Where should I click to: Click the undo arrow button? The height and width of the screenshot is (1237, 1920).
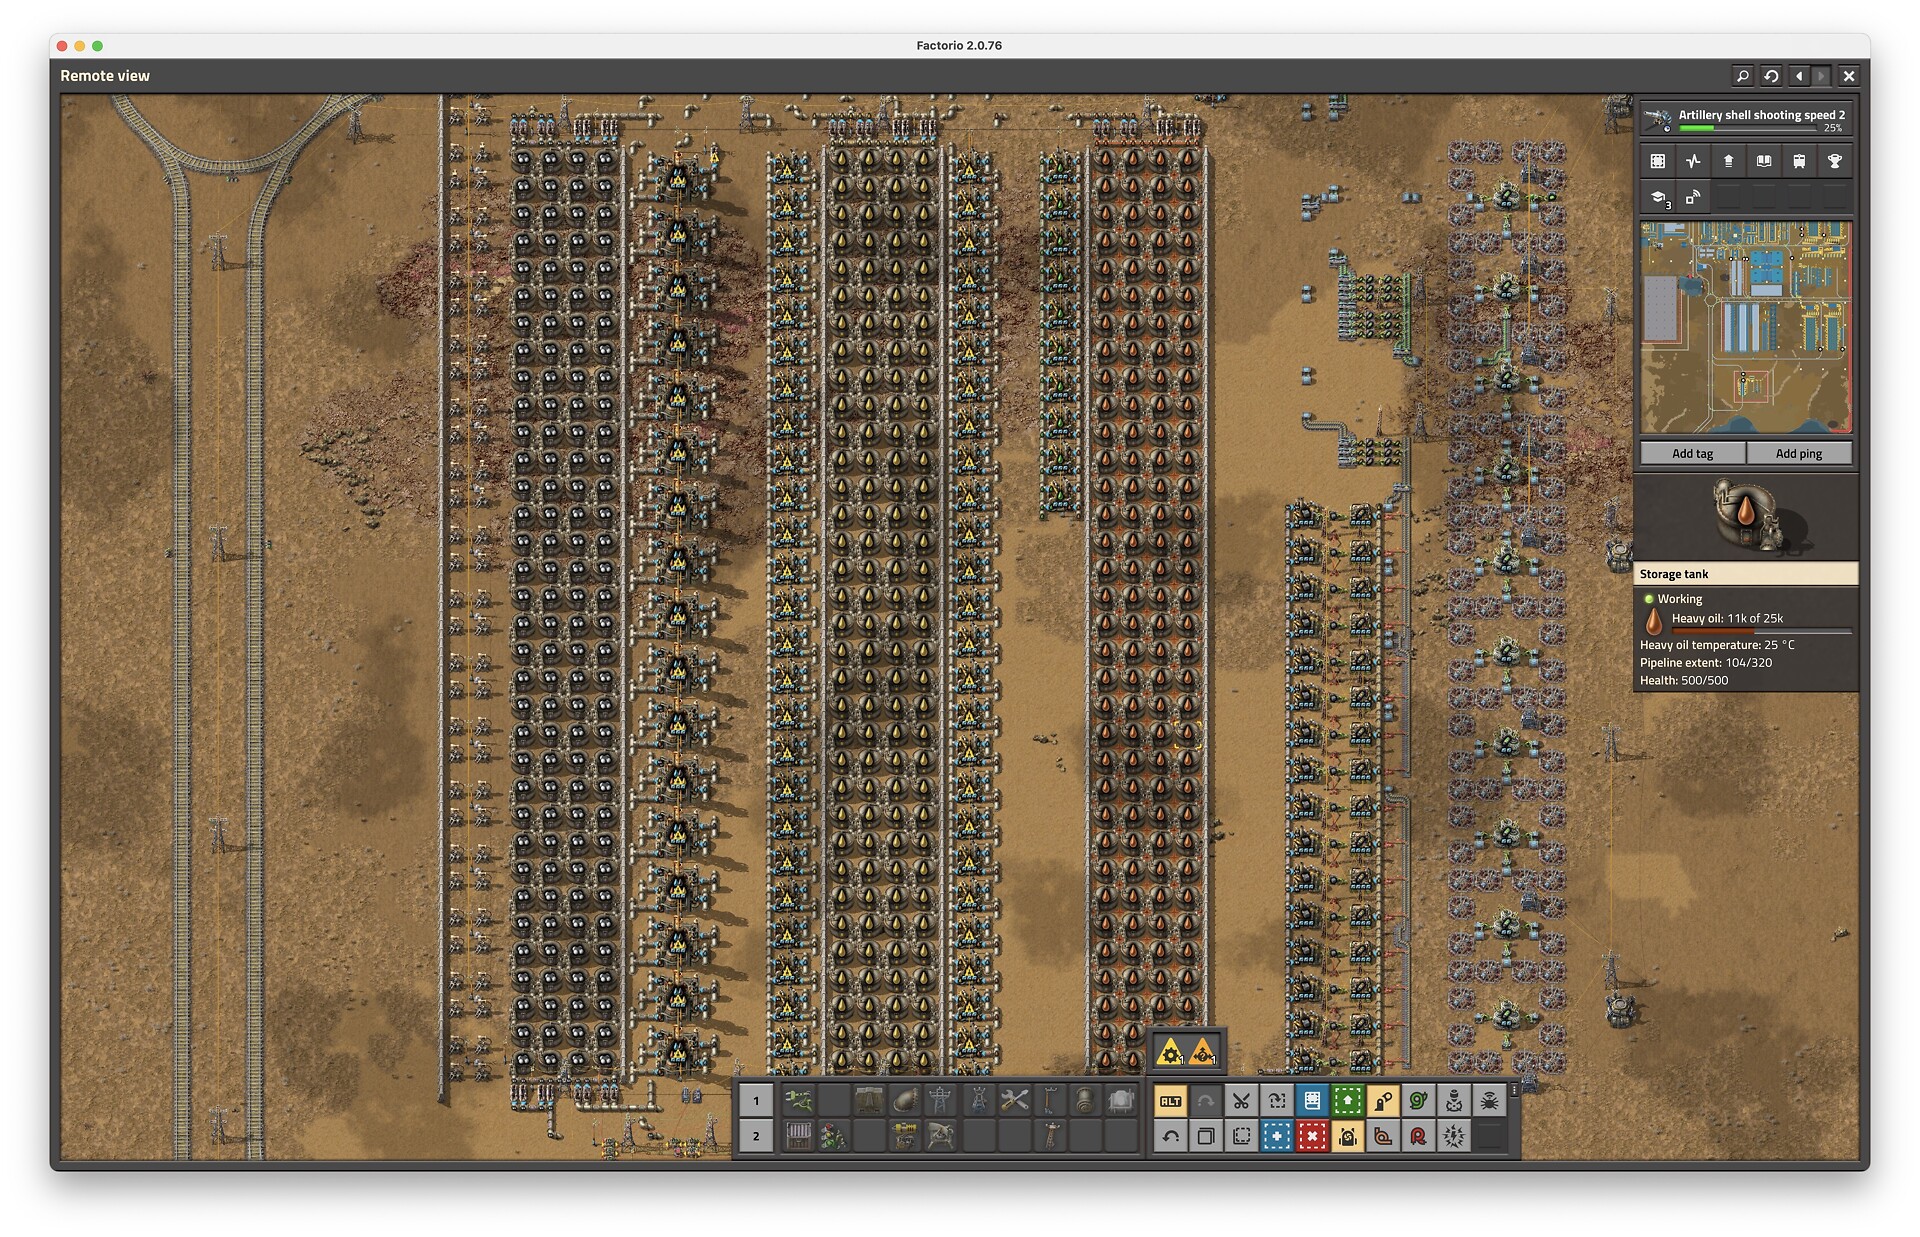tap(1170, 1136)
